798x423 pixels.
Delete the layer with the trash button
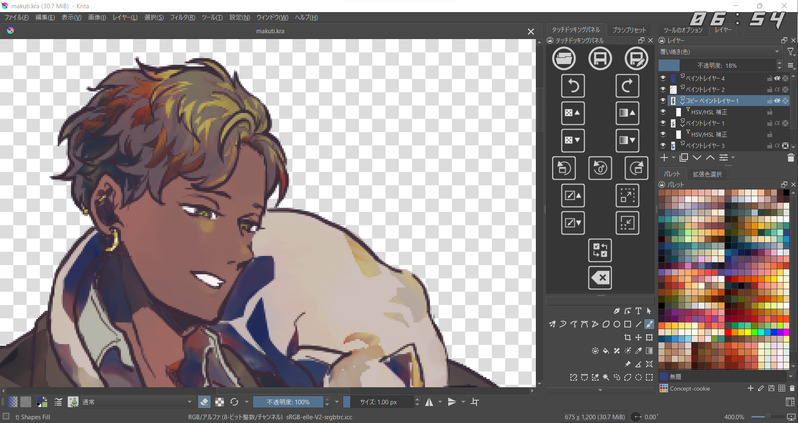click(790, 158)
